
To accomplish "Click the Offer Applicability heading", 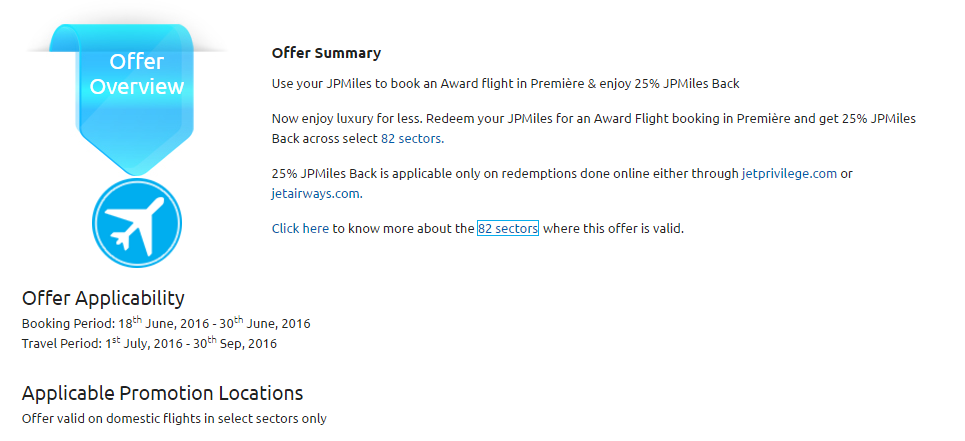I will coord(103,298).
